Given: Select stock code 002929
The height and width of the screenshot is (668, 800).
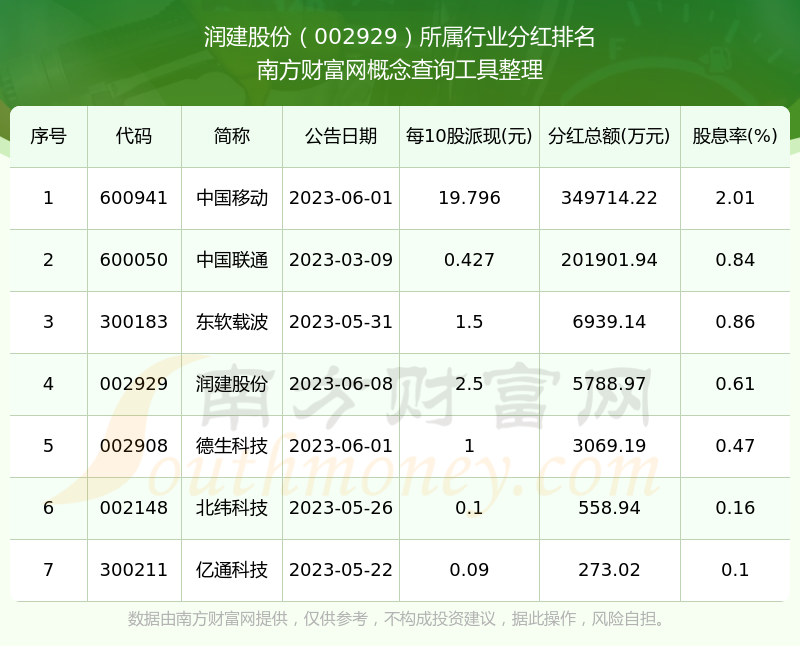Looking at the screenshot, I should click(134, 384).
